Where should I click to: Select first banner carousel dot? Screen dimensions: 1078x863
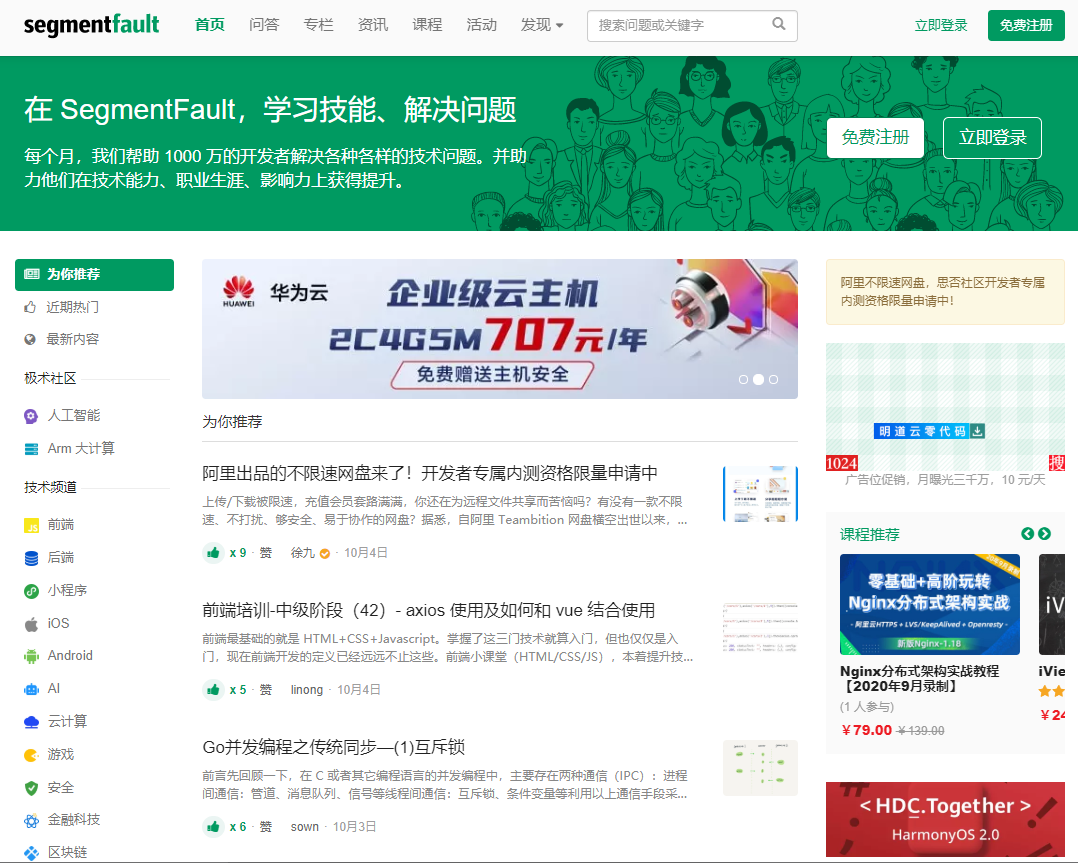point(743,380)
